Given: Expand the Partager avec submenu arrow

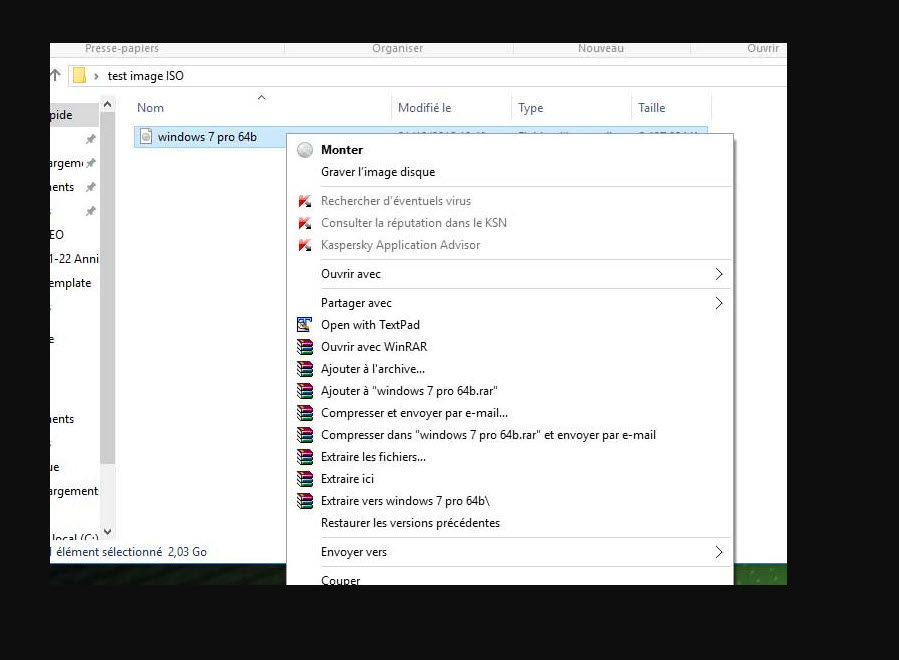Looking at the screenshot, I should 719,303.
